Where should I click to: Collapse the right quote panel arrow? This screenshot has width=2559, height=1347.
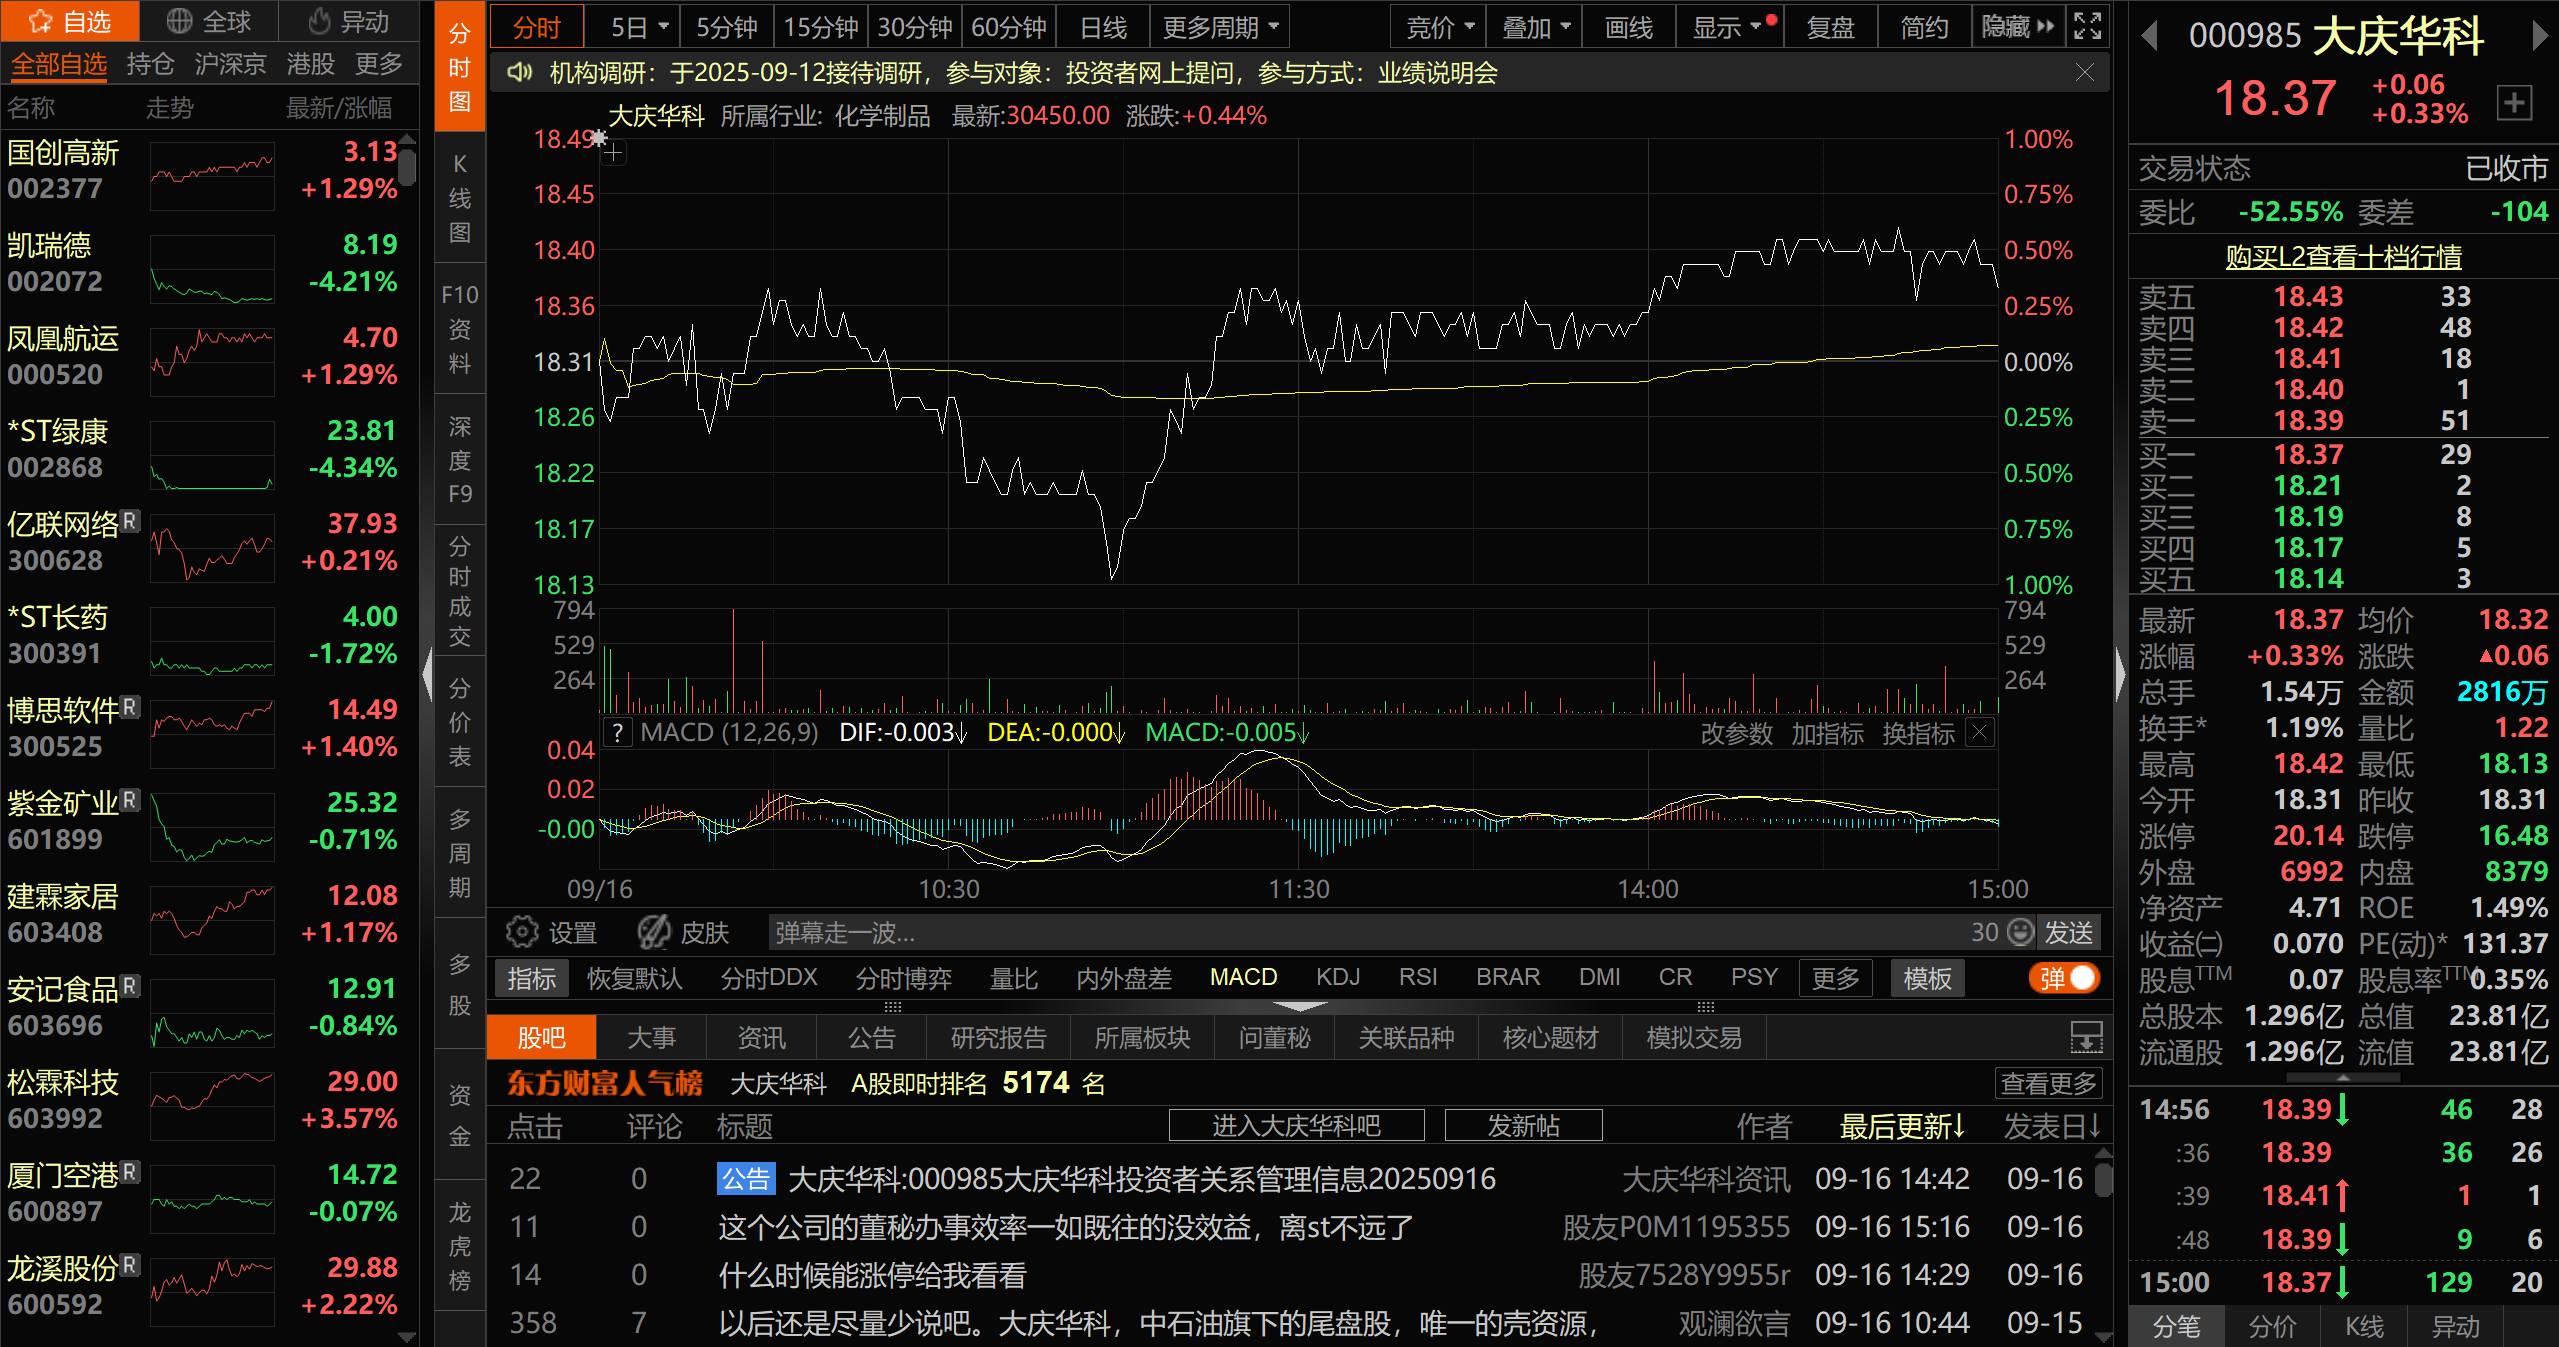pyautogui.click(x=2120, y=674)
